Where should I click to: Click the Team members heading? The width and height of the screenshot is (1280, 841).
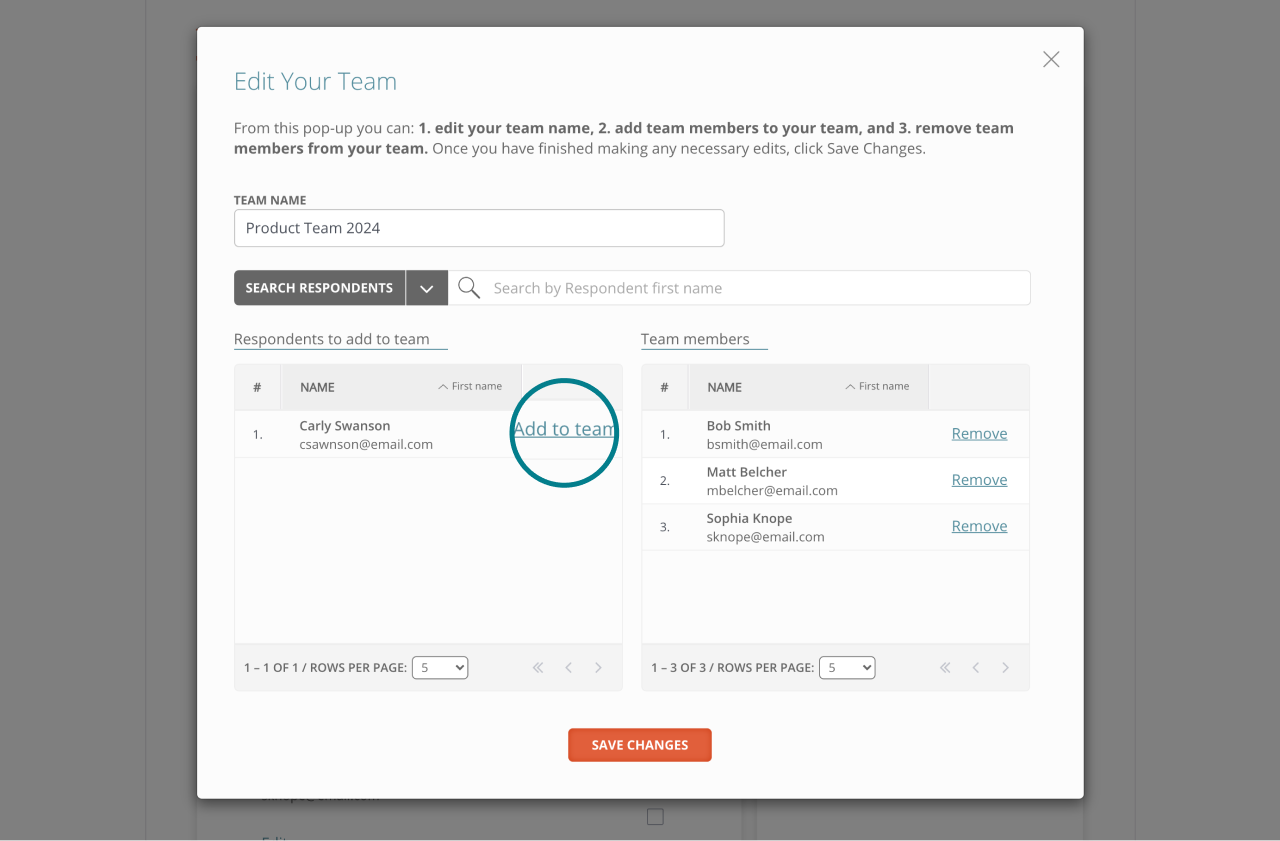695,339
